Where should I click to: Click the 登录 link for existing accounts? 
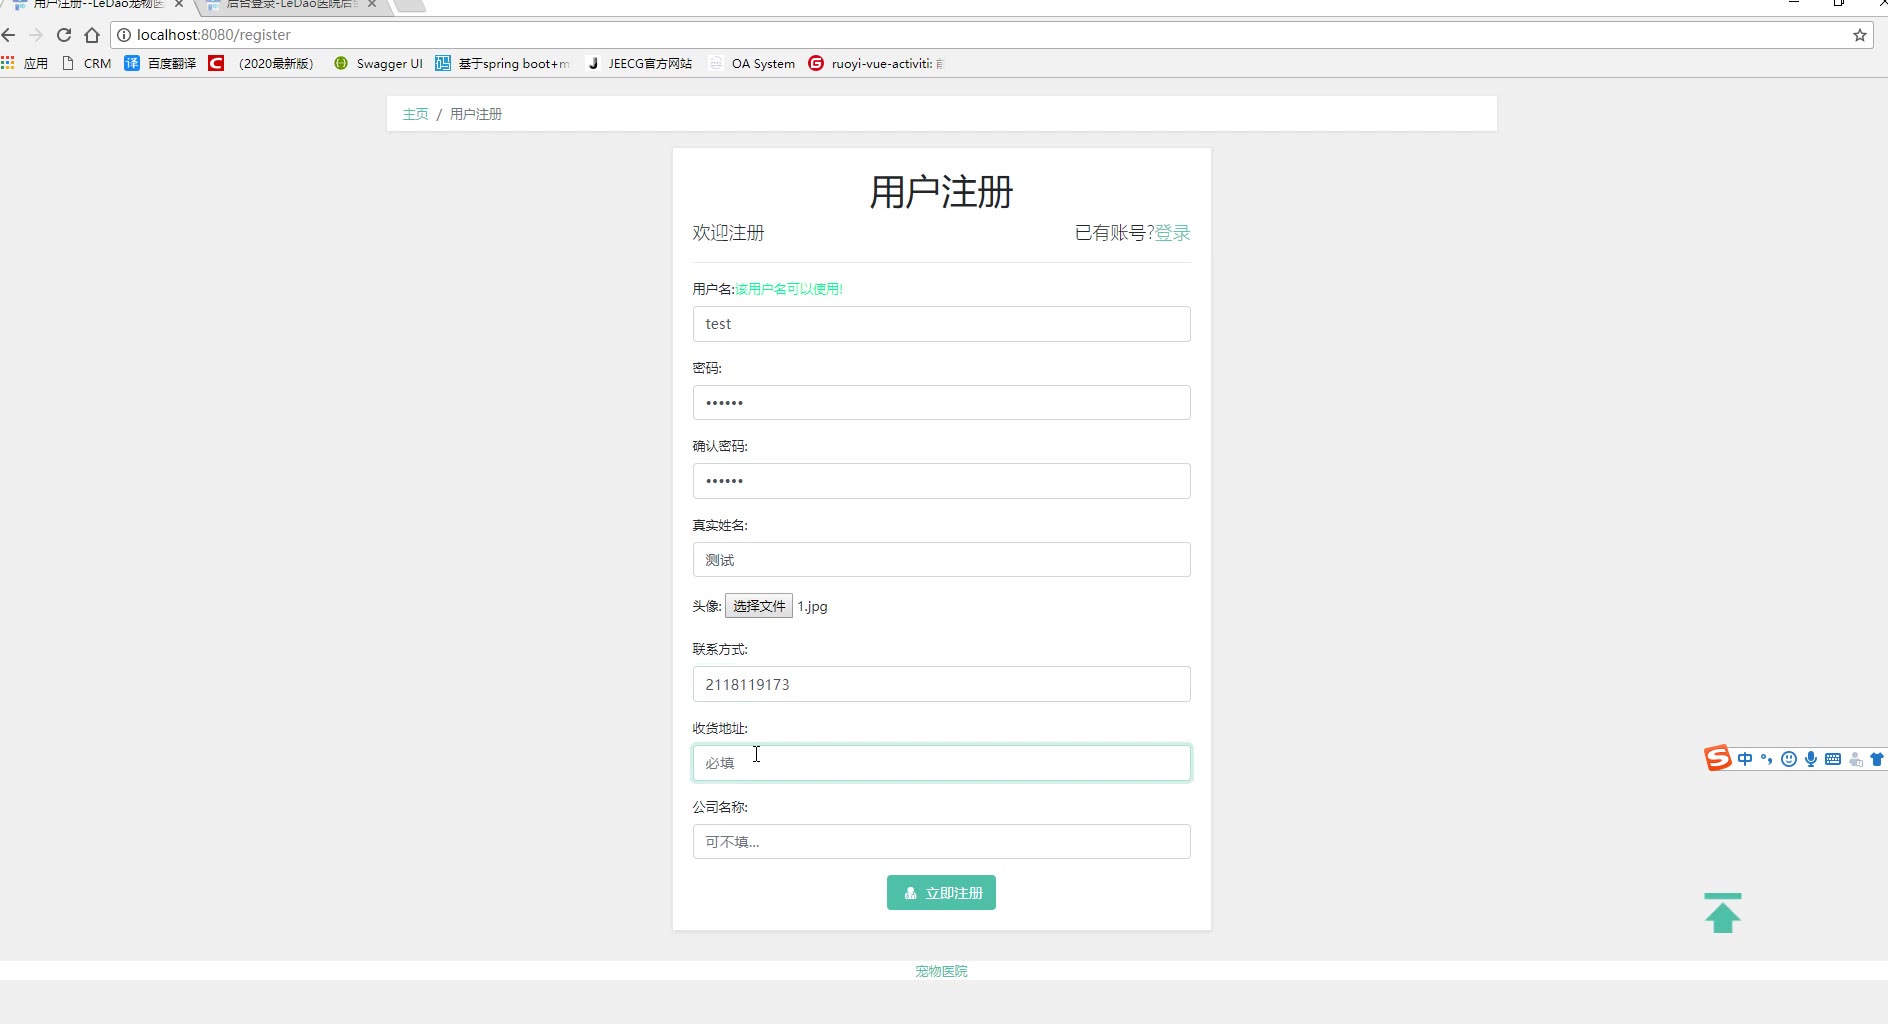pyautogui.click(x=1173, y=233)
